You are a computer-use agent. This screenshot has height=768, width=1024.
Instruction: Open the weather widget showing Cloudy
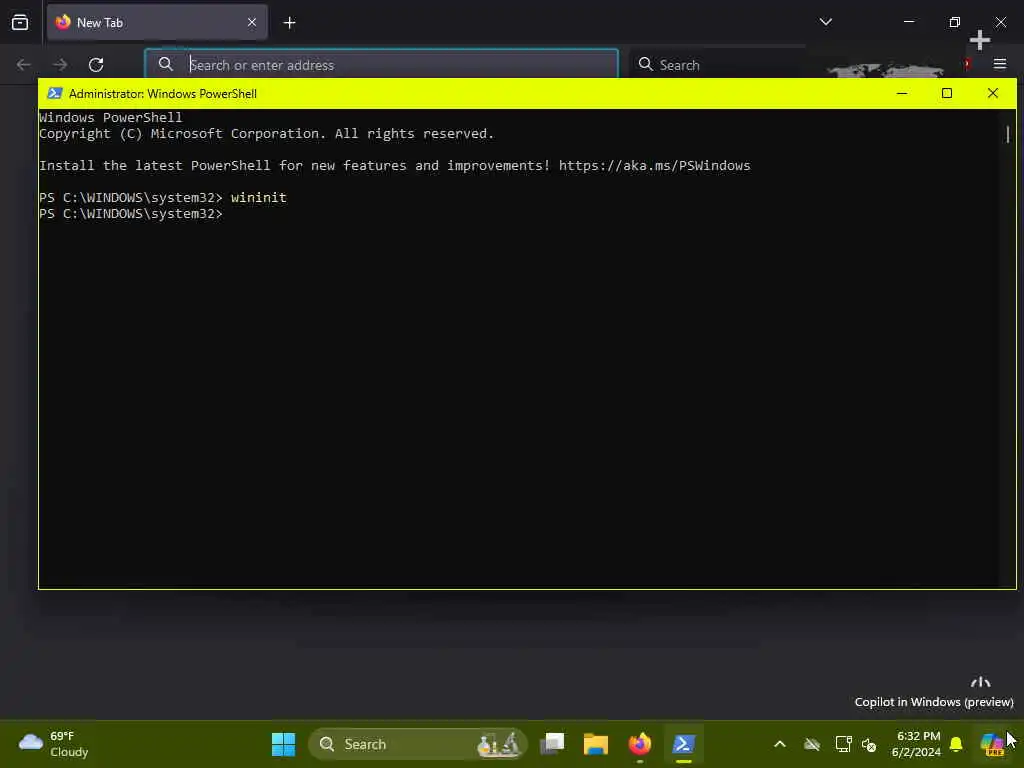click(x=54, y=744)
